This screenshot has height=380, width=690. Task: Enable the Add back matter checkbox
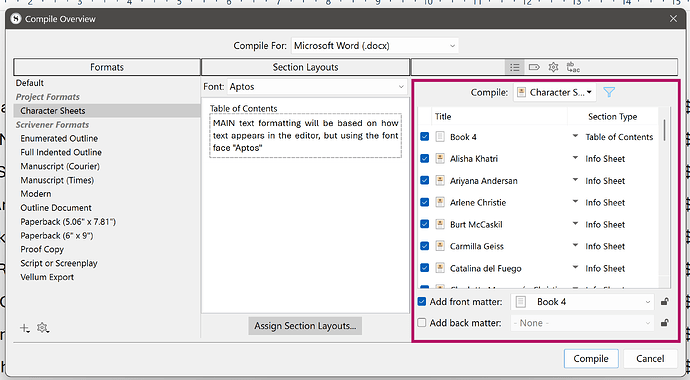[x=422, y=323]
